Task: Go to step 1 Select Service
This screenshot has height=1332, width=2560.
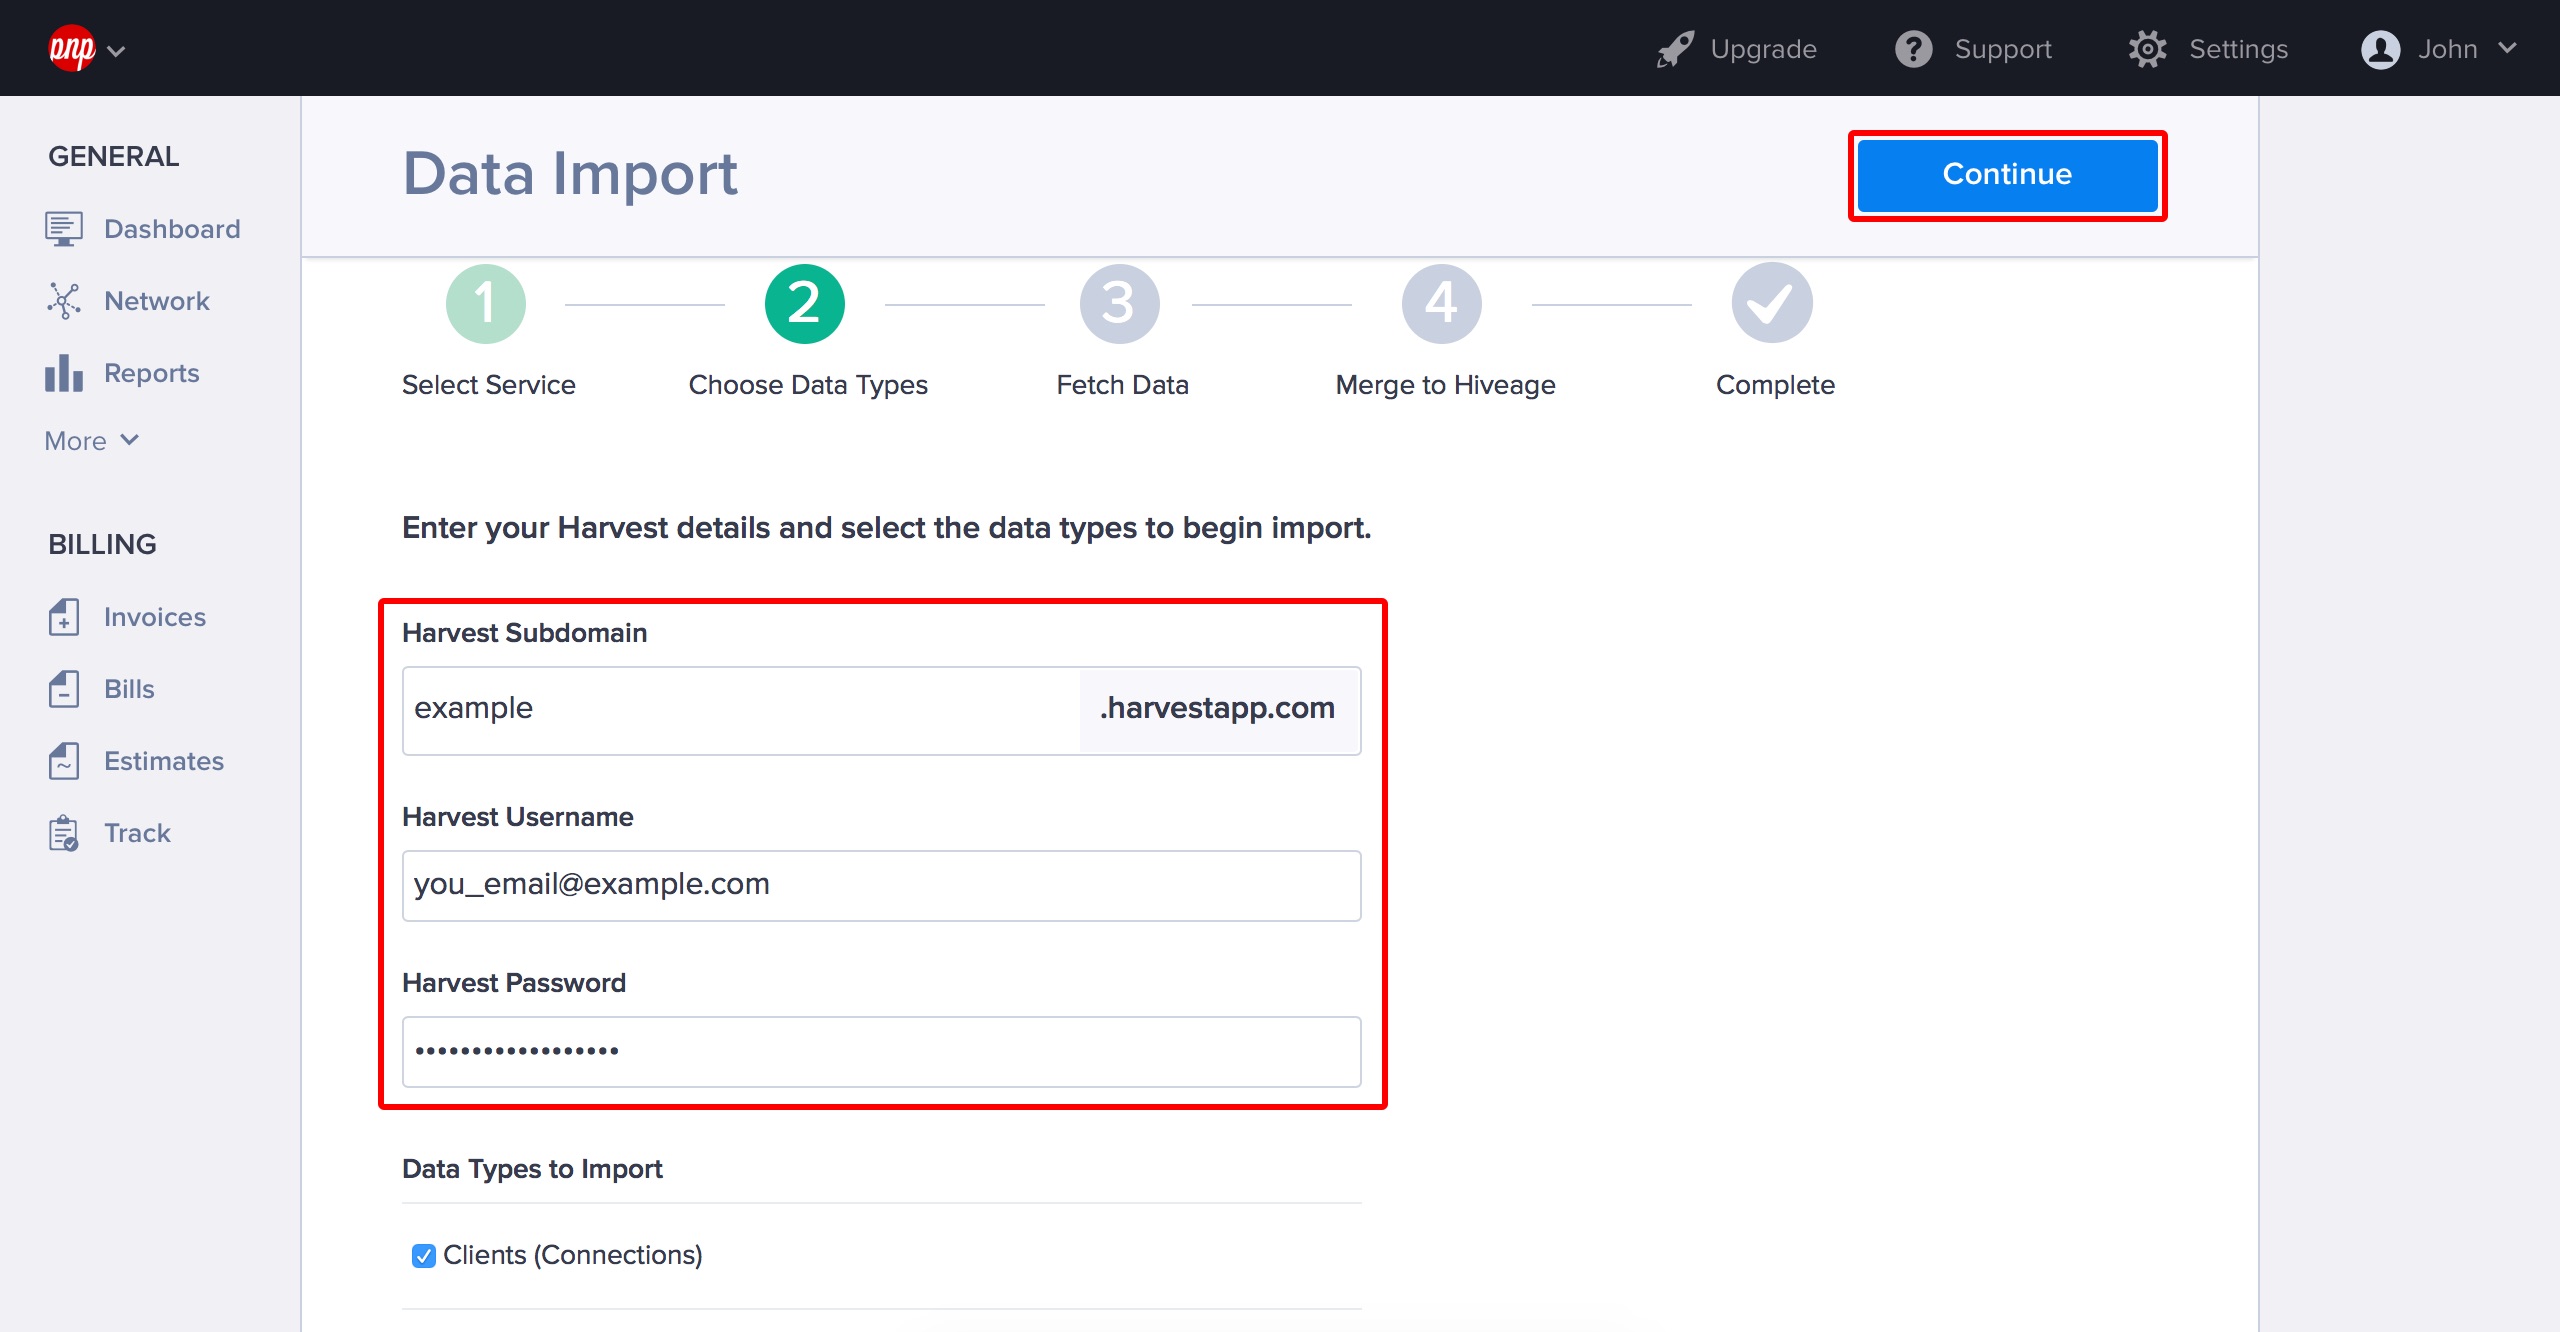Action: click(x=486, y=304)
